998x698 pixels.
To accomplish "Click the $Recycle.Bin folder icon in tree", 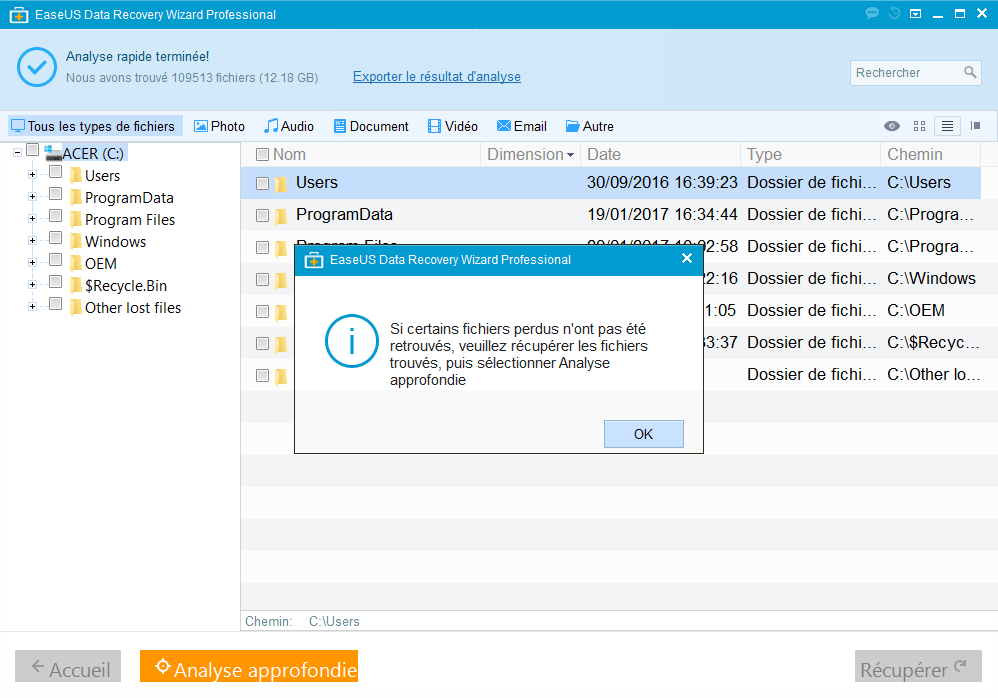I will click(x=76, y=286).
